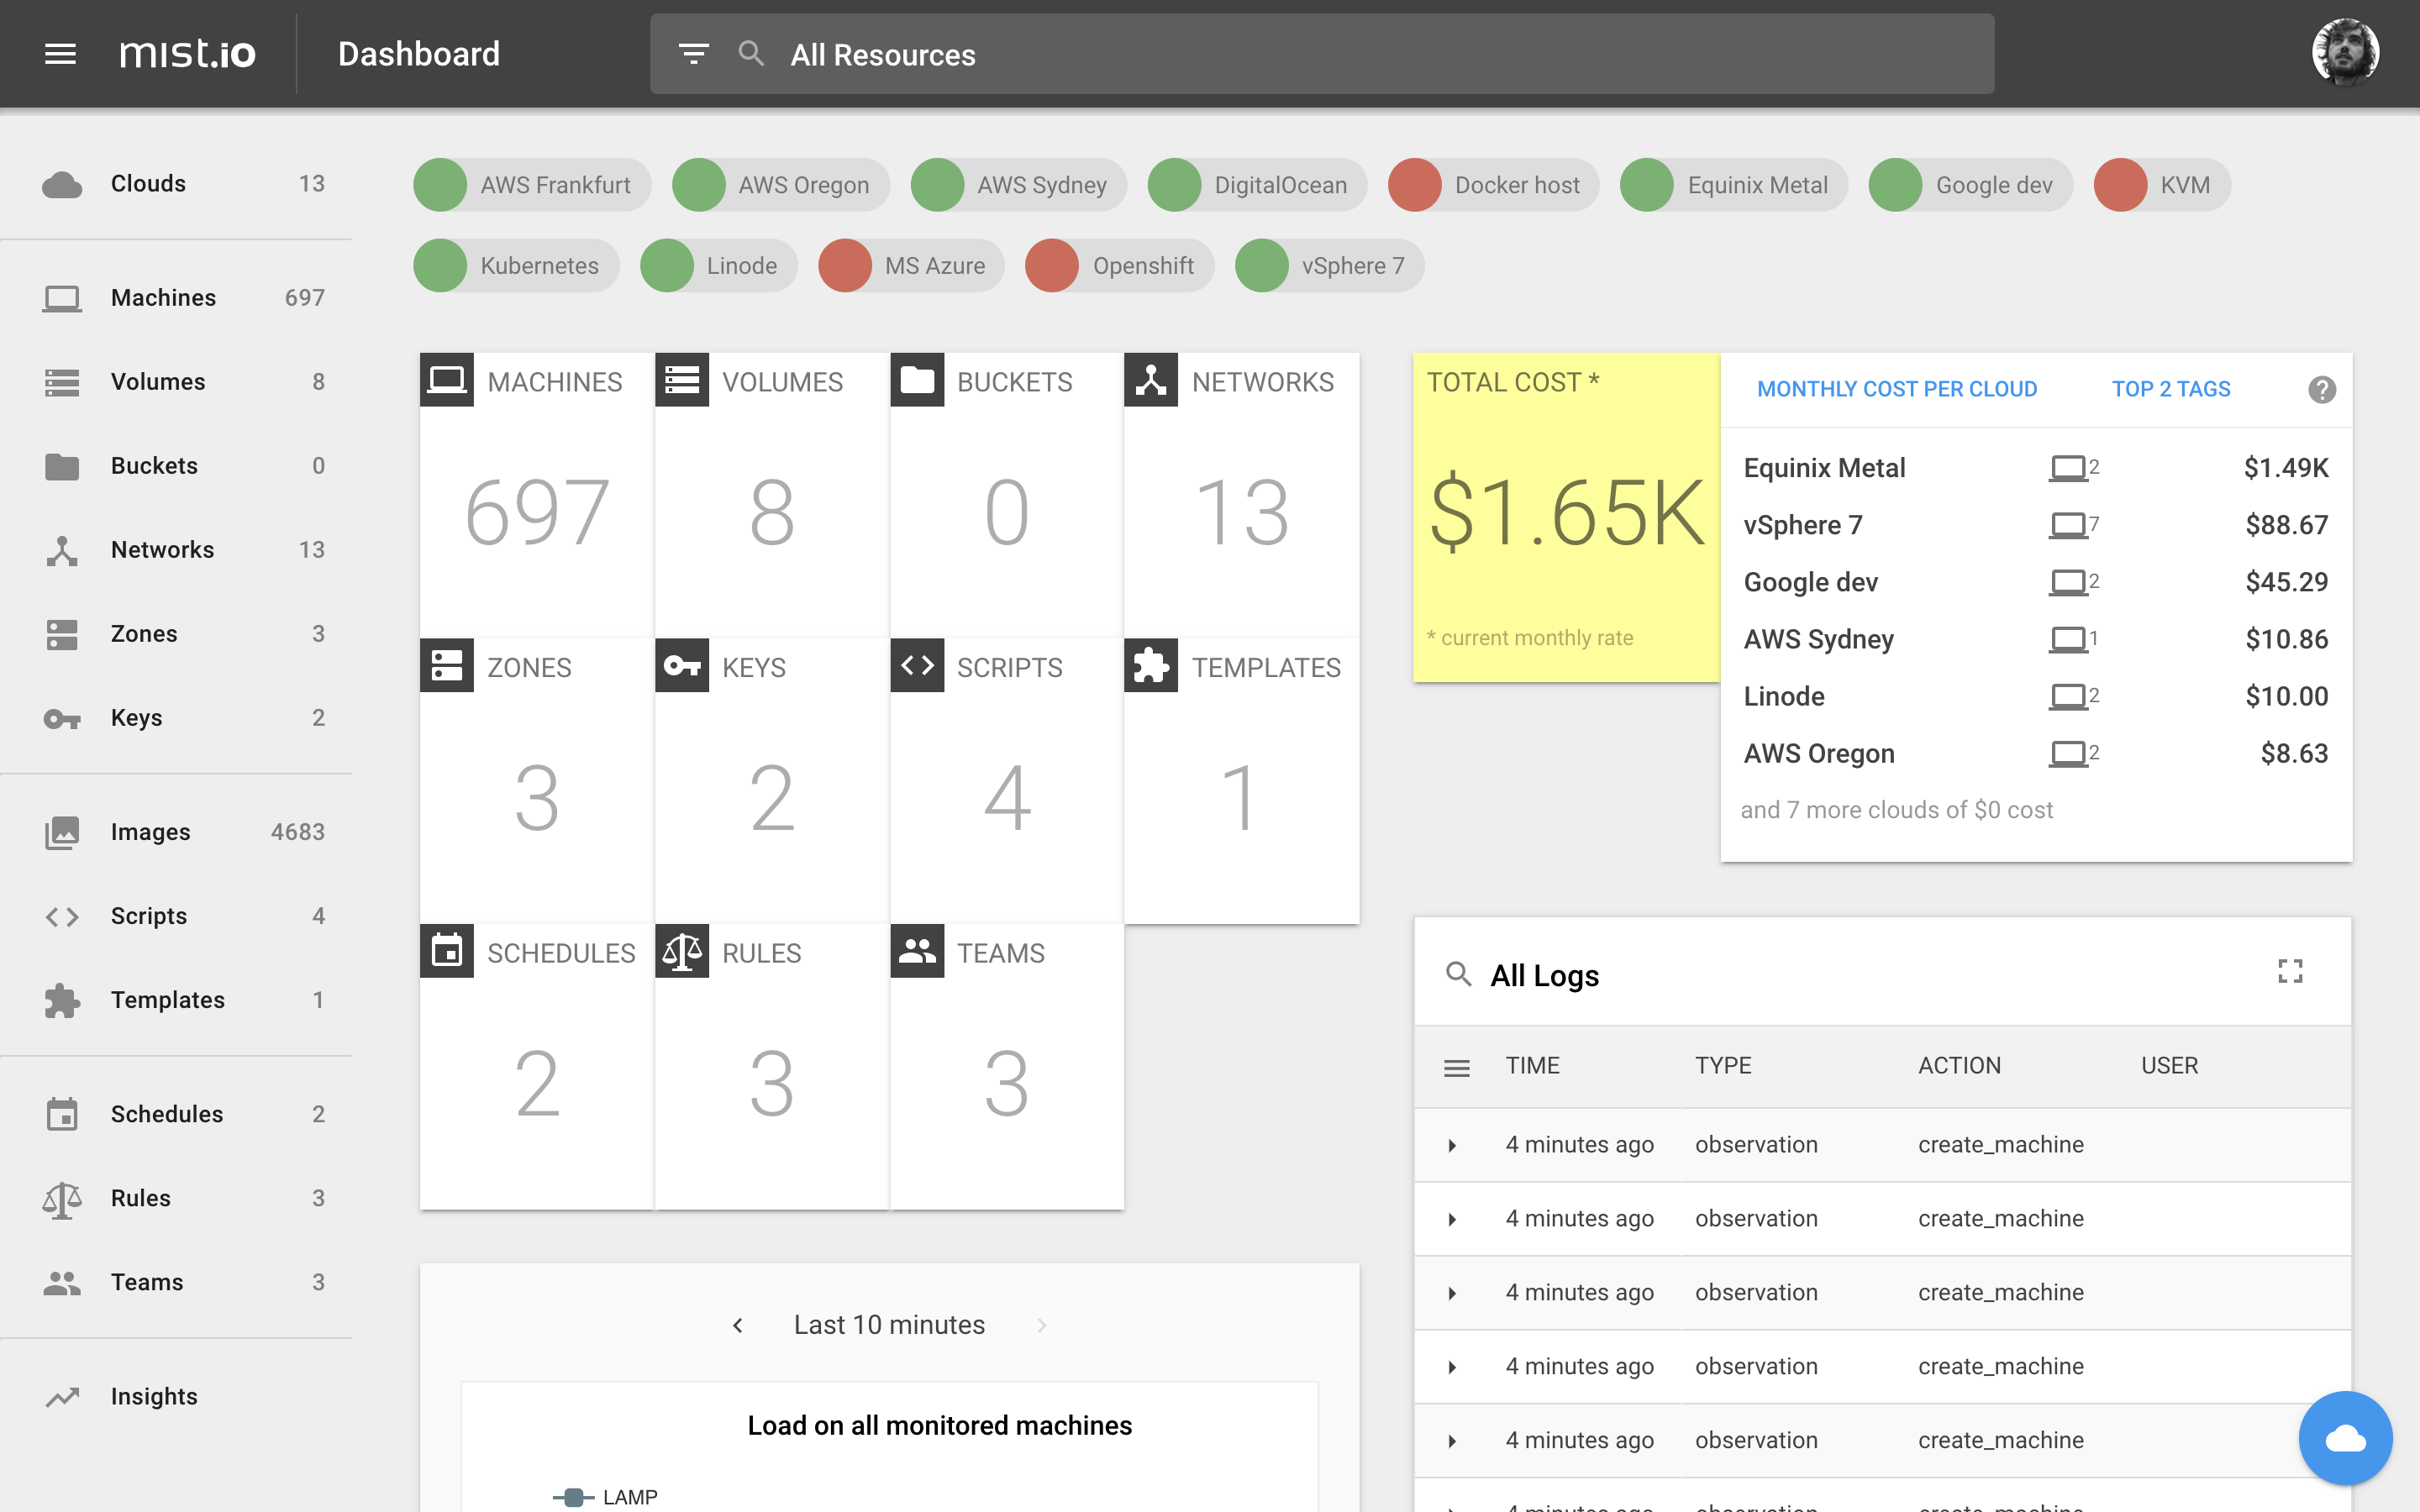Select the DigitalOcean cloud chip

[1258, 185]
